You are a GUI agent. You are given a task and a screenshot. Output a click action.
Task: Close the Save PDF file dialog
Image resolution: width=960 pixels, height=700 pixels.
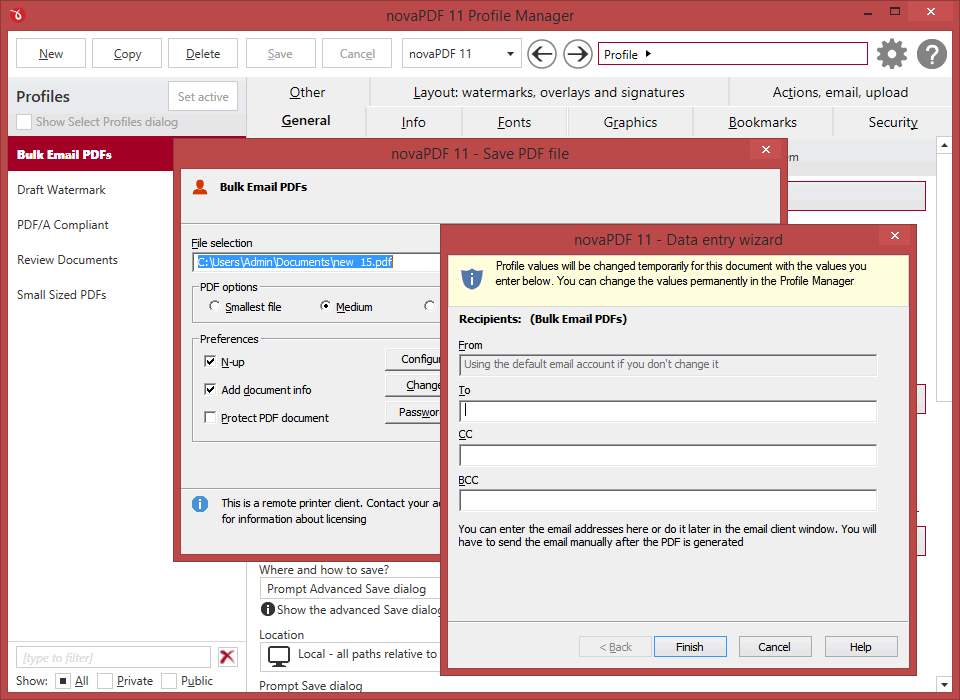click(x=765, y=149)
